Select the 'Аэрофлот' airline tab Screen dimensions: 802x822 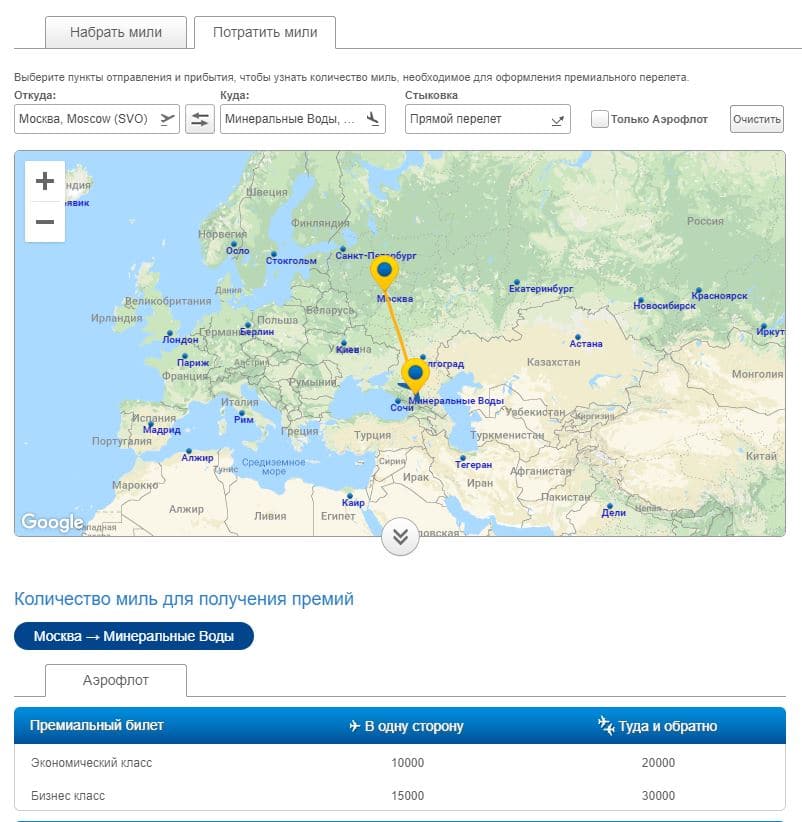click(x=115, y=680)
